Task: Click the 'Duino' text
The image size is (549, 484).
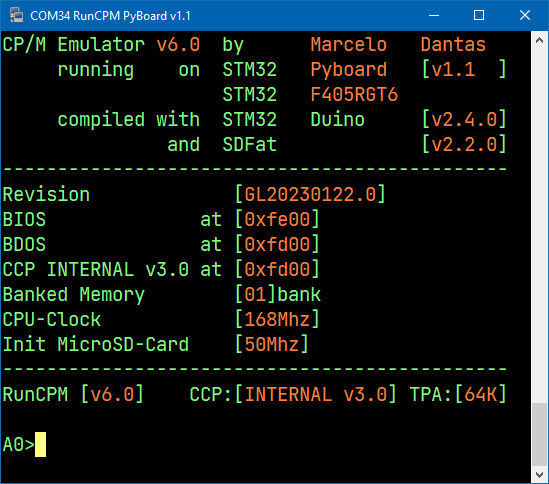Action: click(338, 119)
